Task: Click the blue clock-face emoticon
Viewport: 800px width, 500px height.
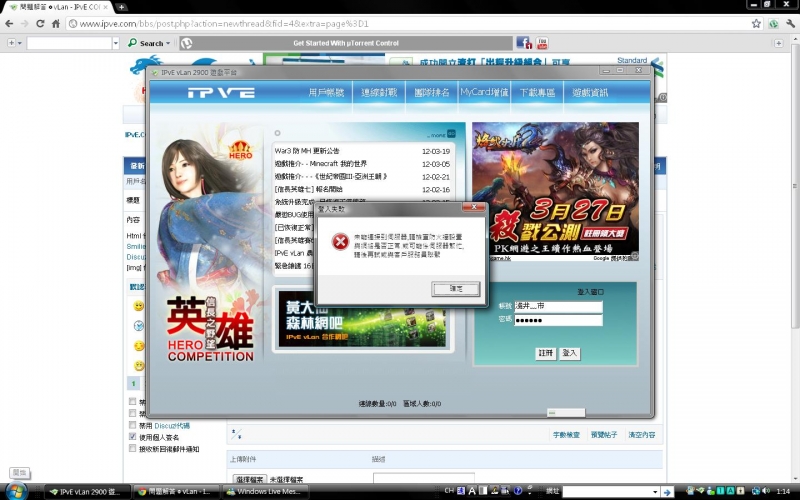Action: [x=138, y=326]
